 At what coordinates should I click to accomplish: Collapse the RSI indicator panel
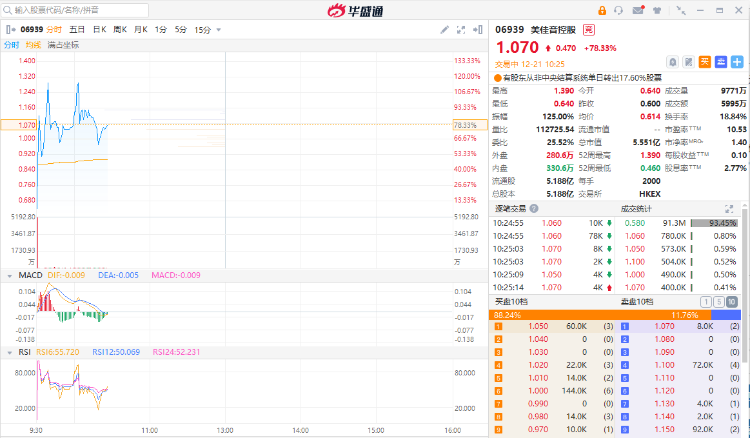point(9,352)
